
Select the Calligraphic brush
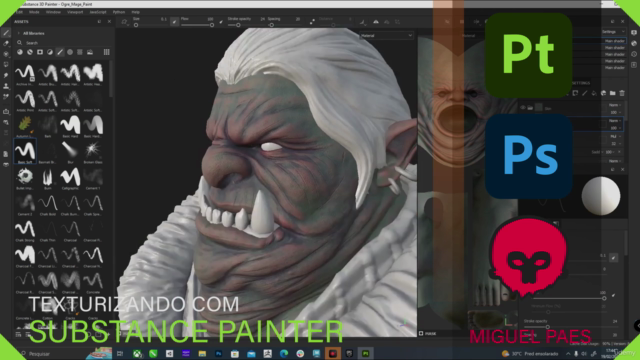coord(70,178)
